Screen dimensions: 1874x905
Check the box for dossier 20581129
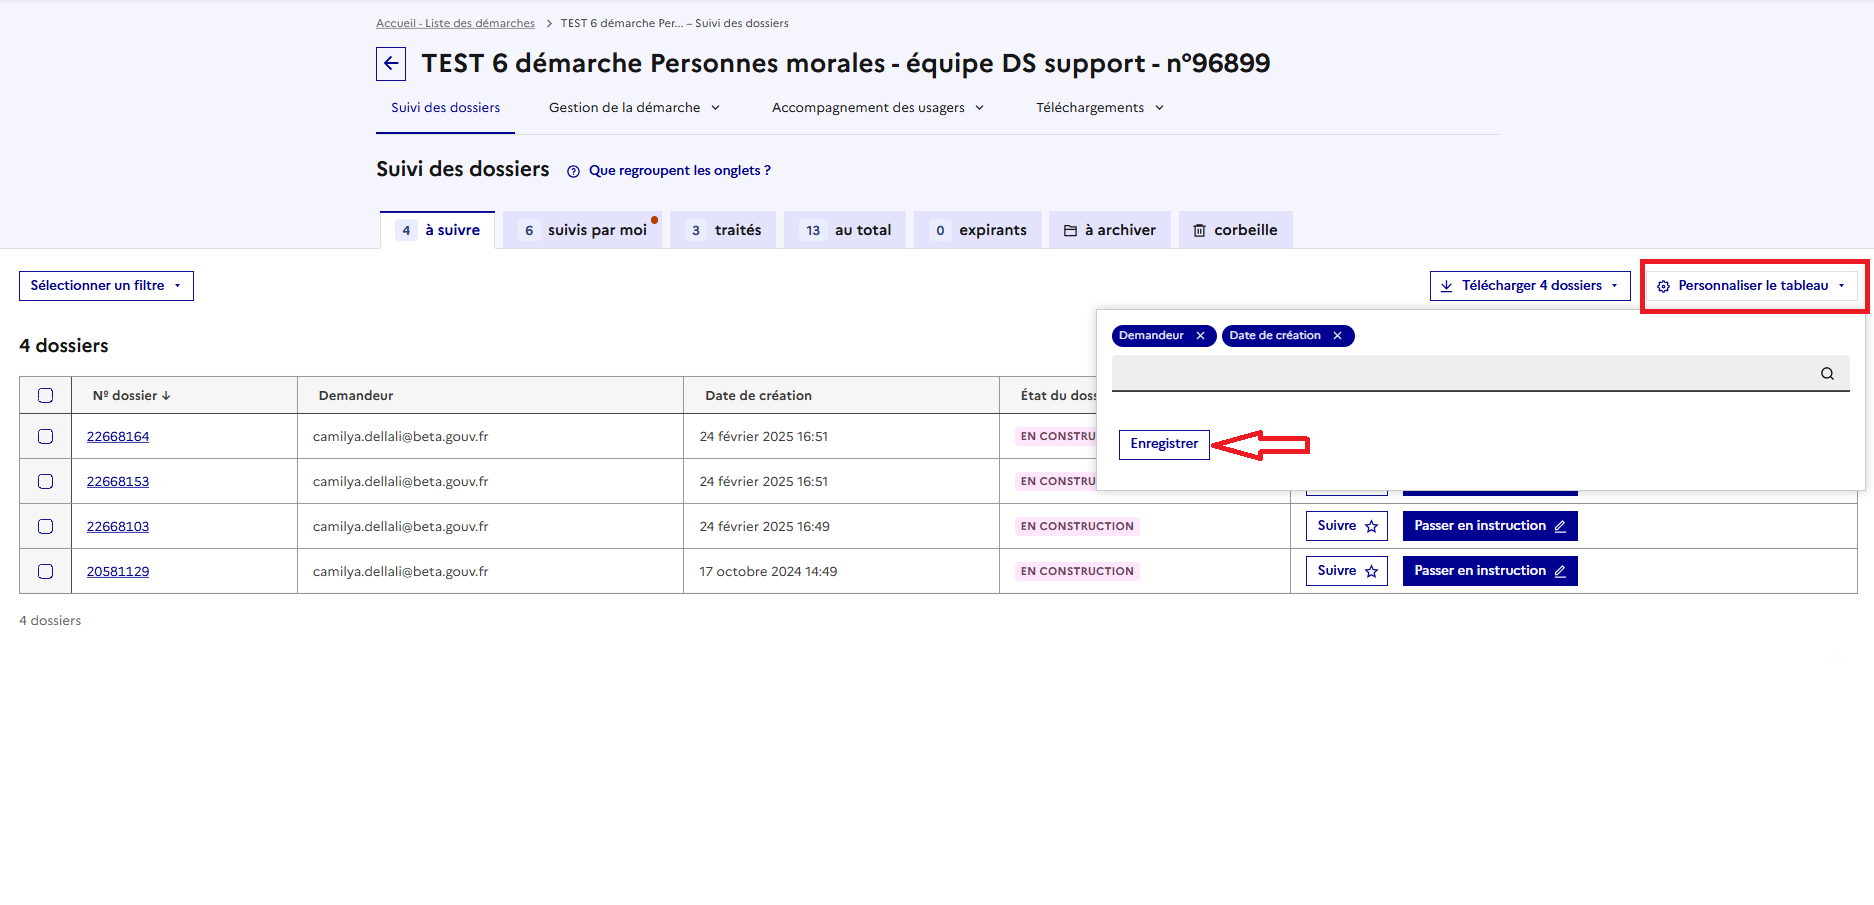coord(46,572)
